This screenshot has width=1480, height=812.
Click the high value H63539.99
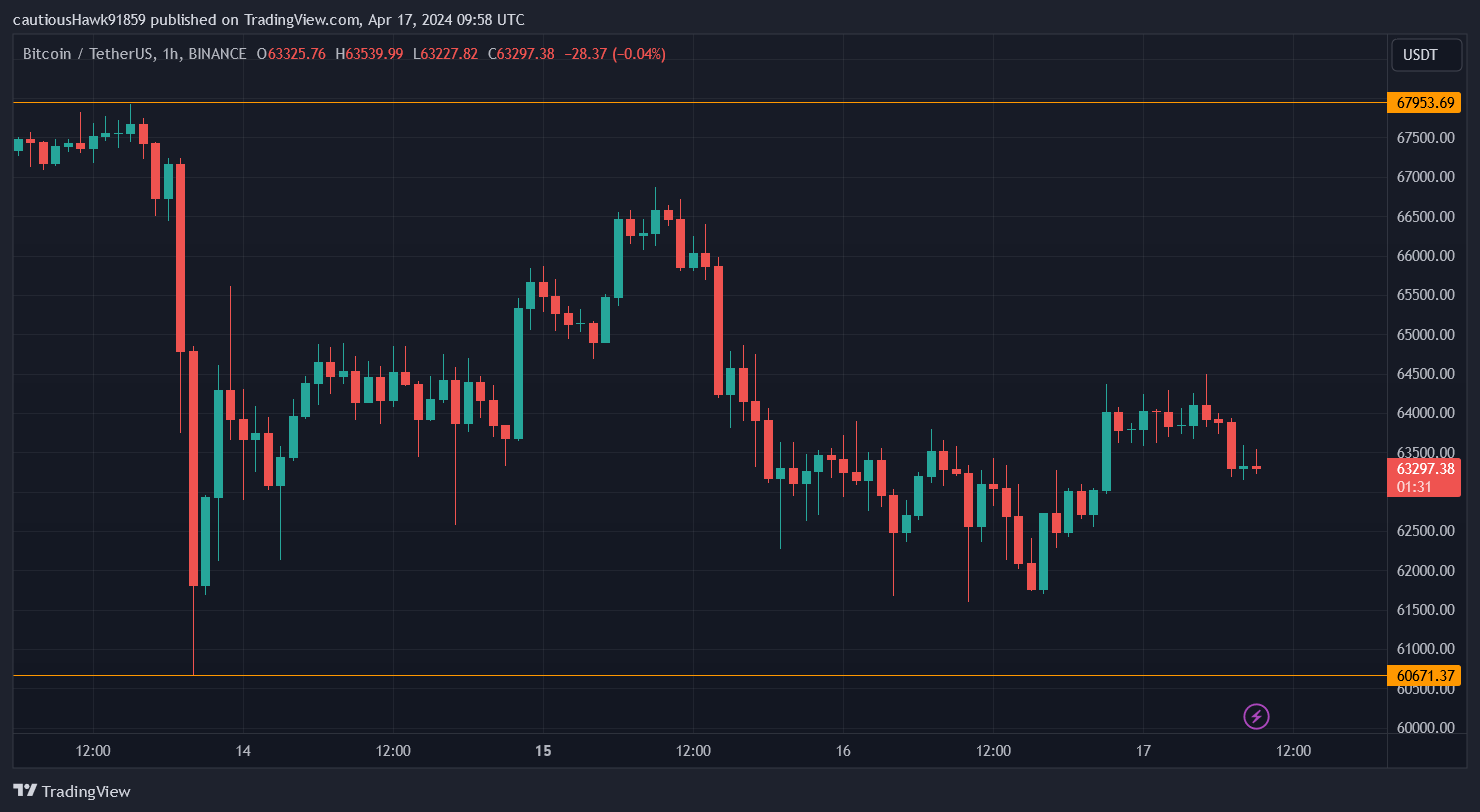tap(370, 54)
